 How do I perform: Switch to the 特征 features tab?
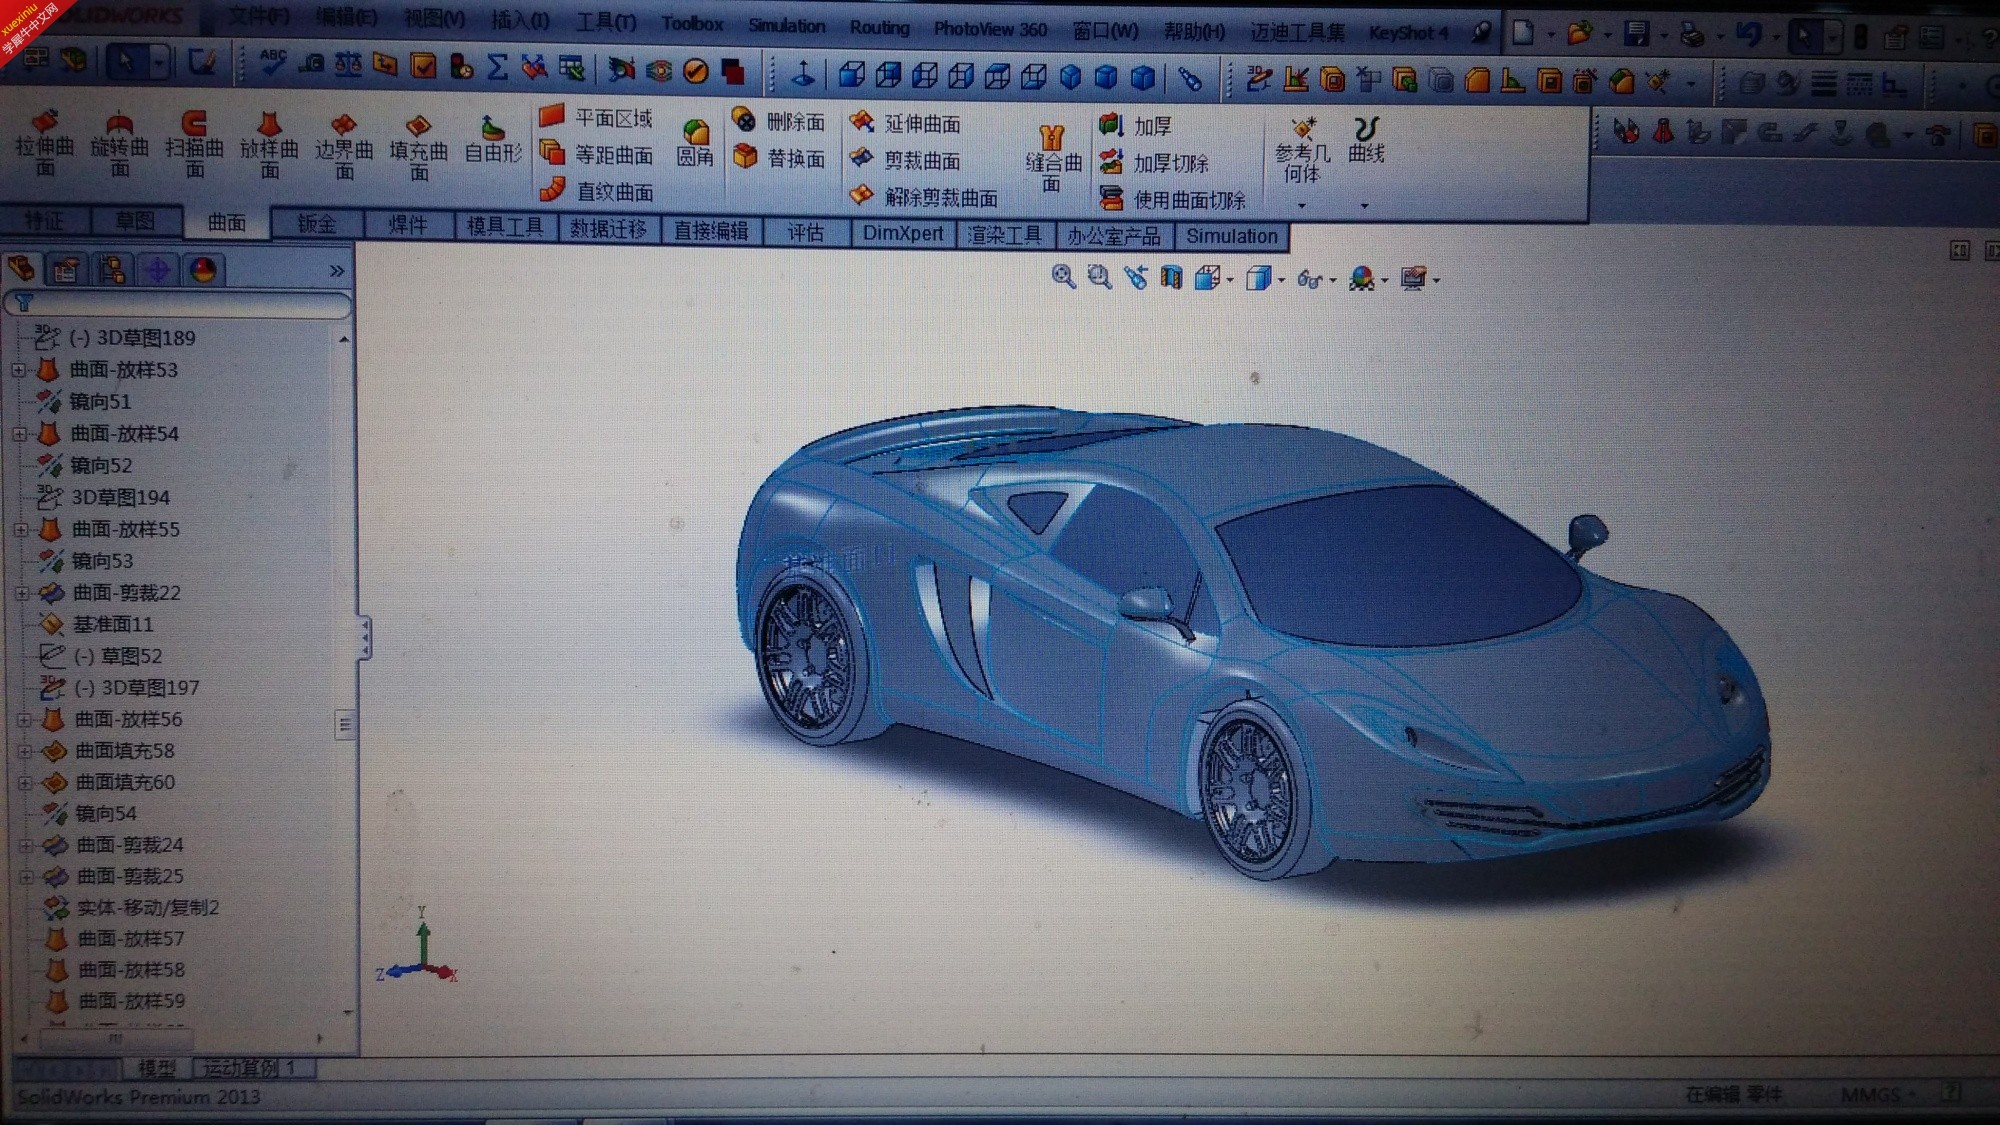tap(44, 221)
